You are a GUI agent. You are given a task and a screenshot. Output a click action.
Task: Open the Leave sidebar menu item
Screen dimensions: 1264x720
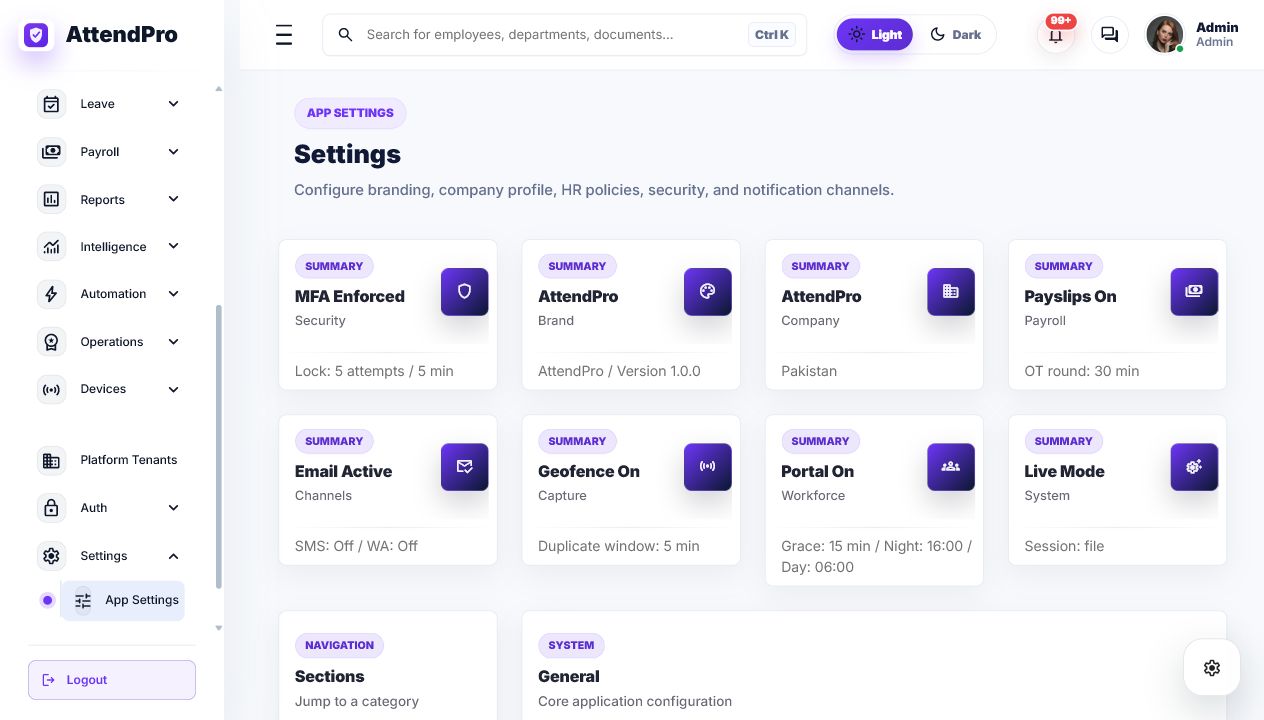click(111, 104)
